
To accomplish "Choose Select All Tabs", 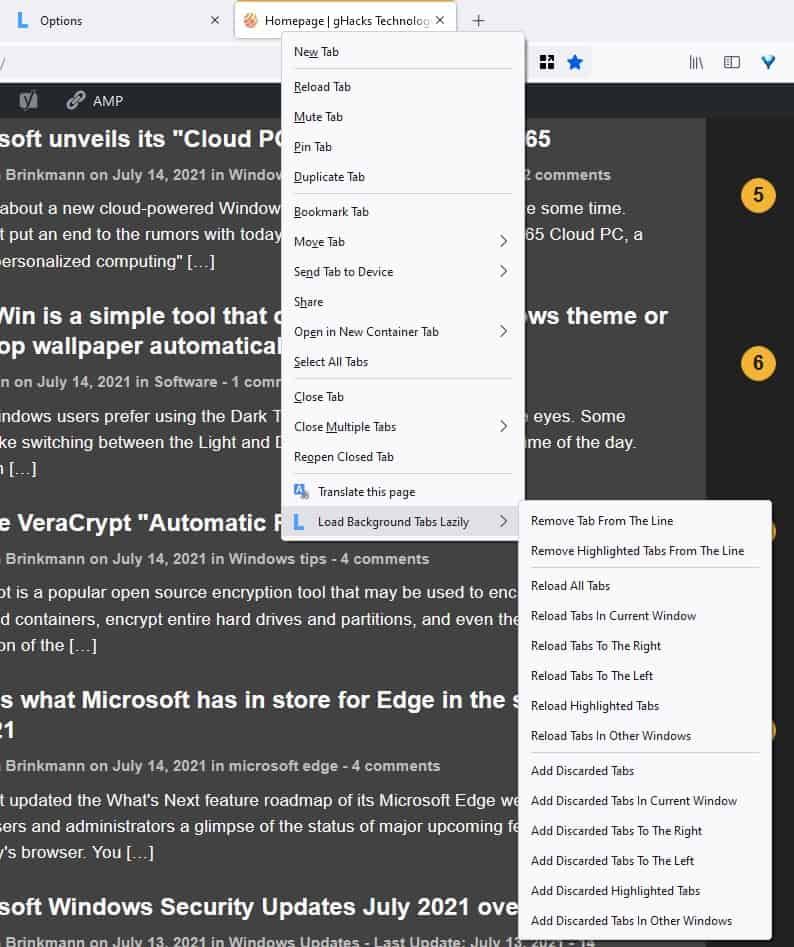I will click(402, 362).
